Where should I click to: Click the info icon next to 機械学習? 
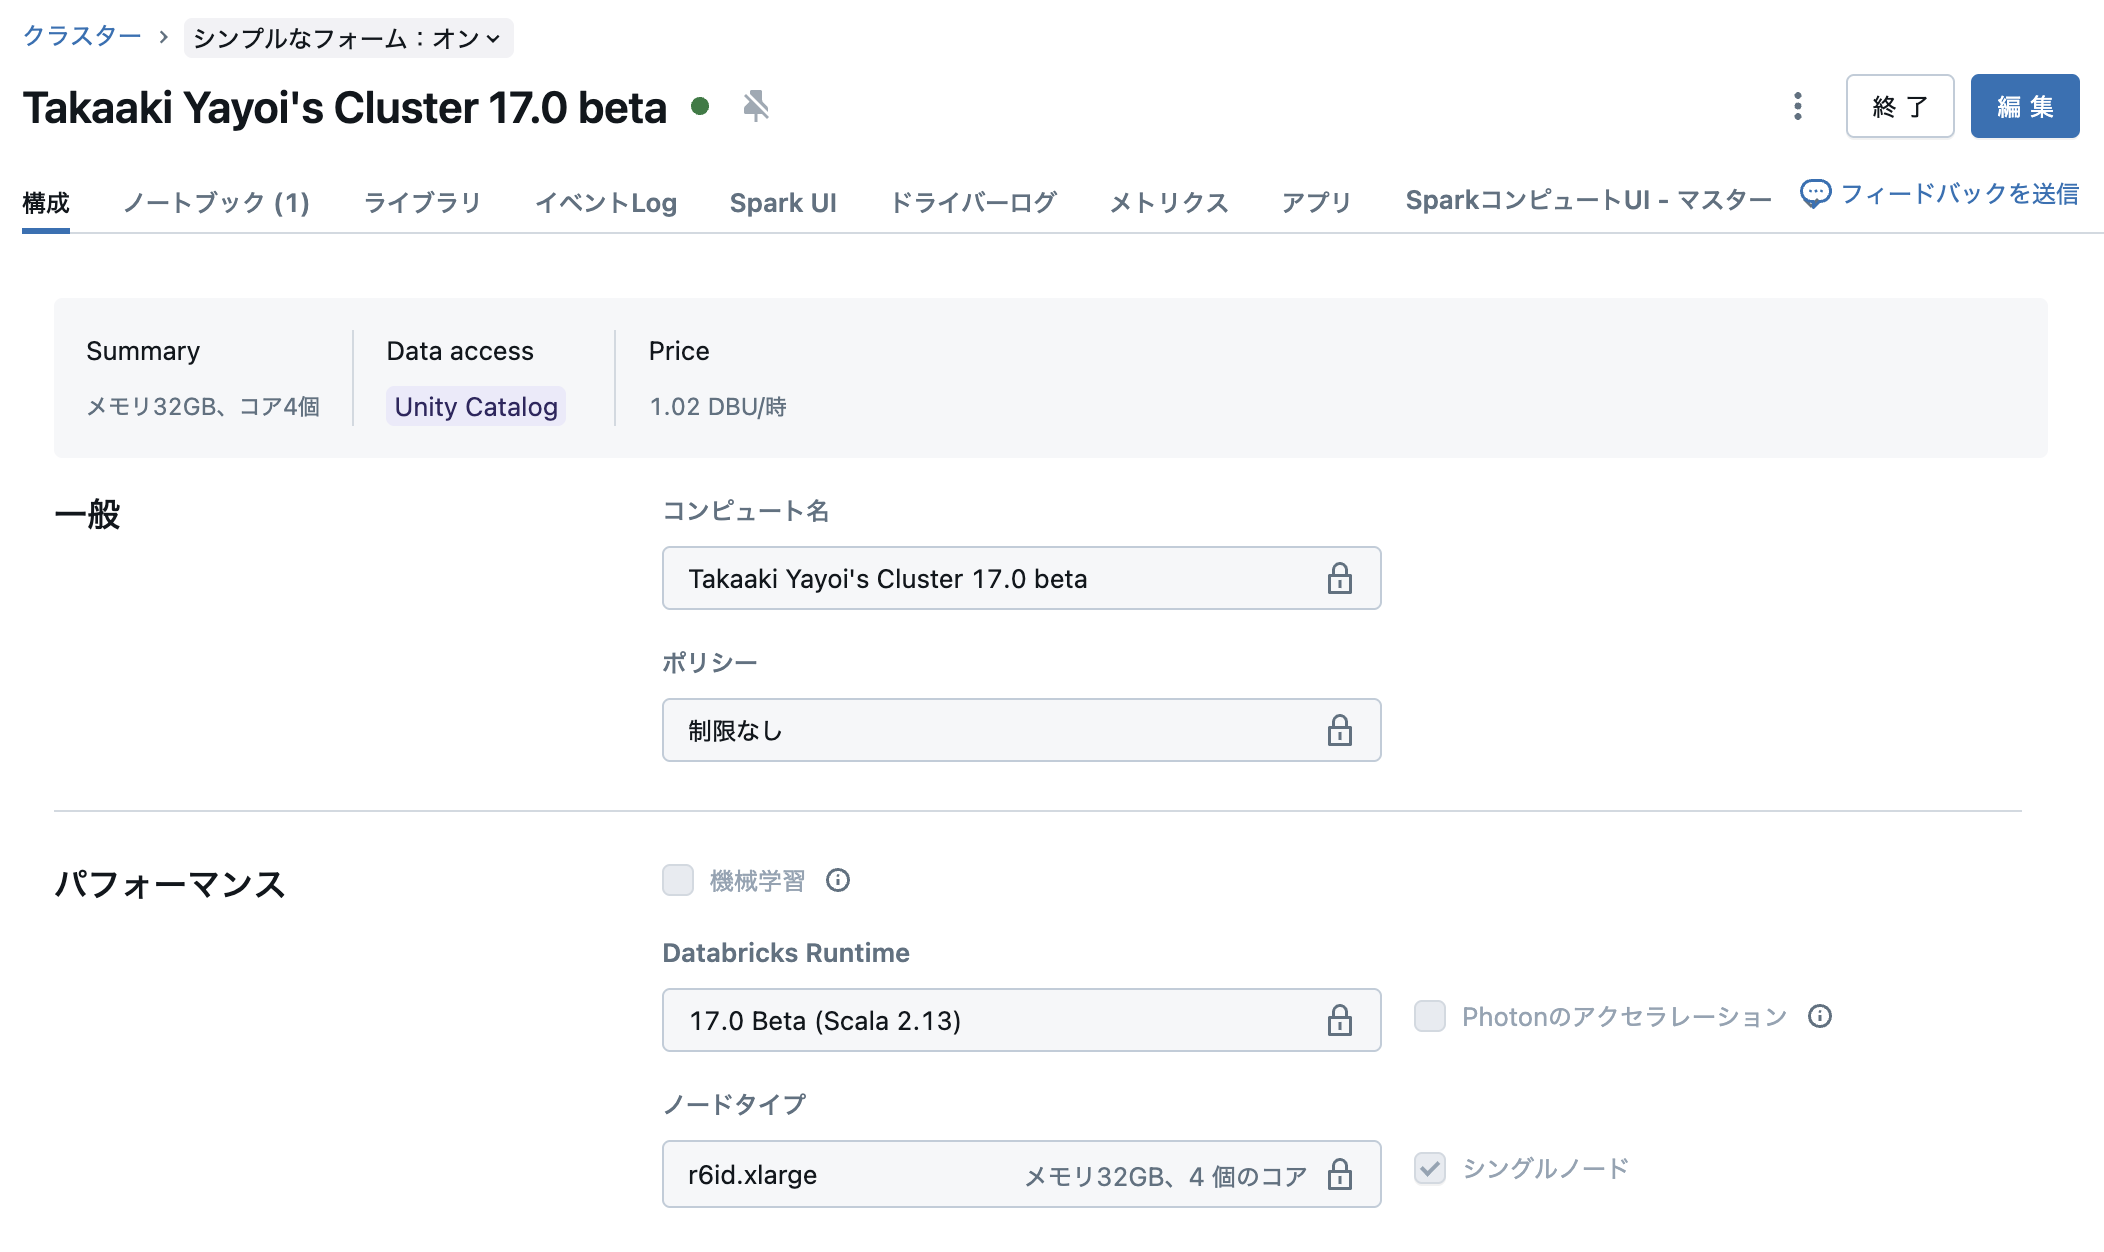839,881
